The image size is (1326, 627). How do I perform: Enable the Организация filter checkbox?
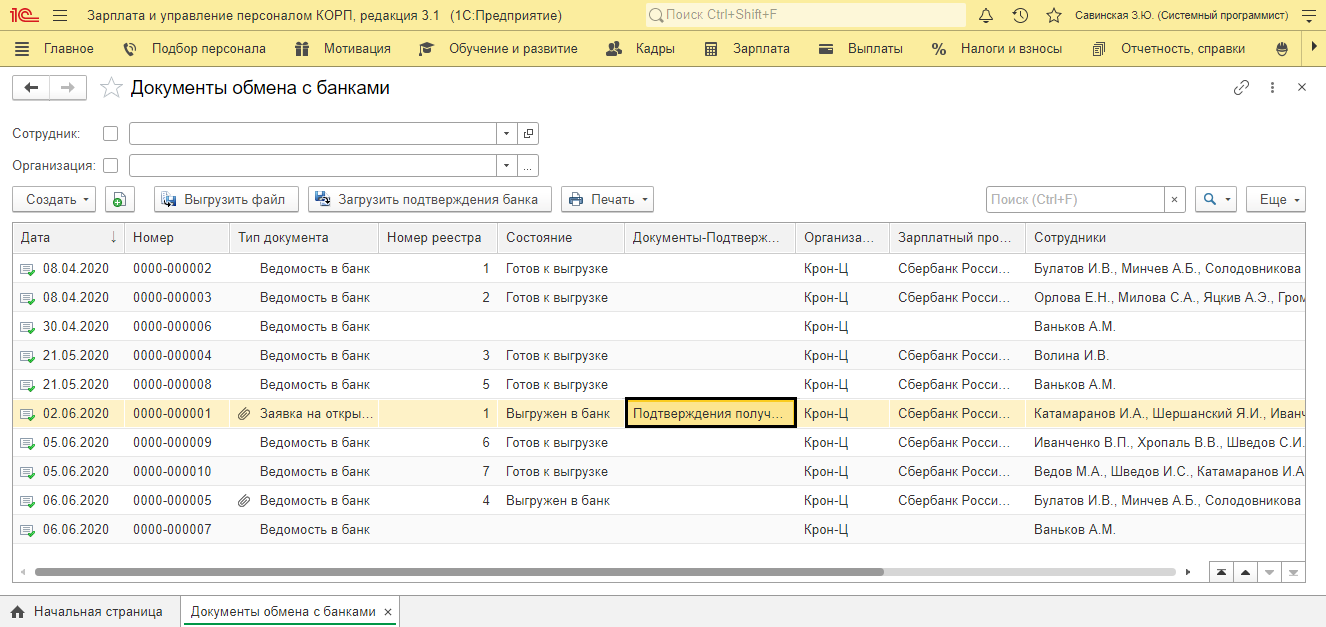coord(111,166)
